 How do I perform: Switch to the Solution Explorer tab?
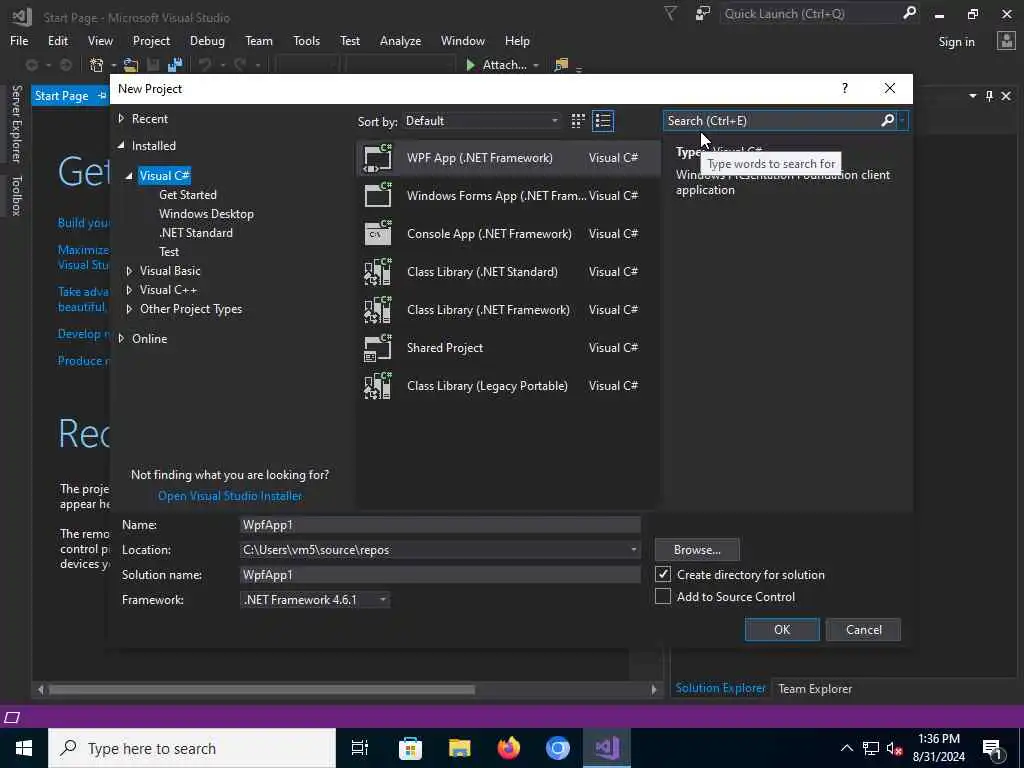click(720, 688)
